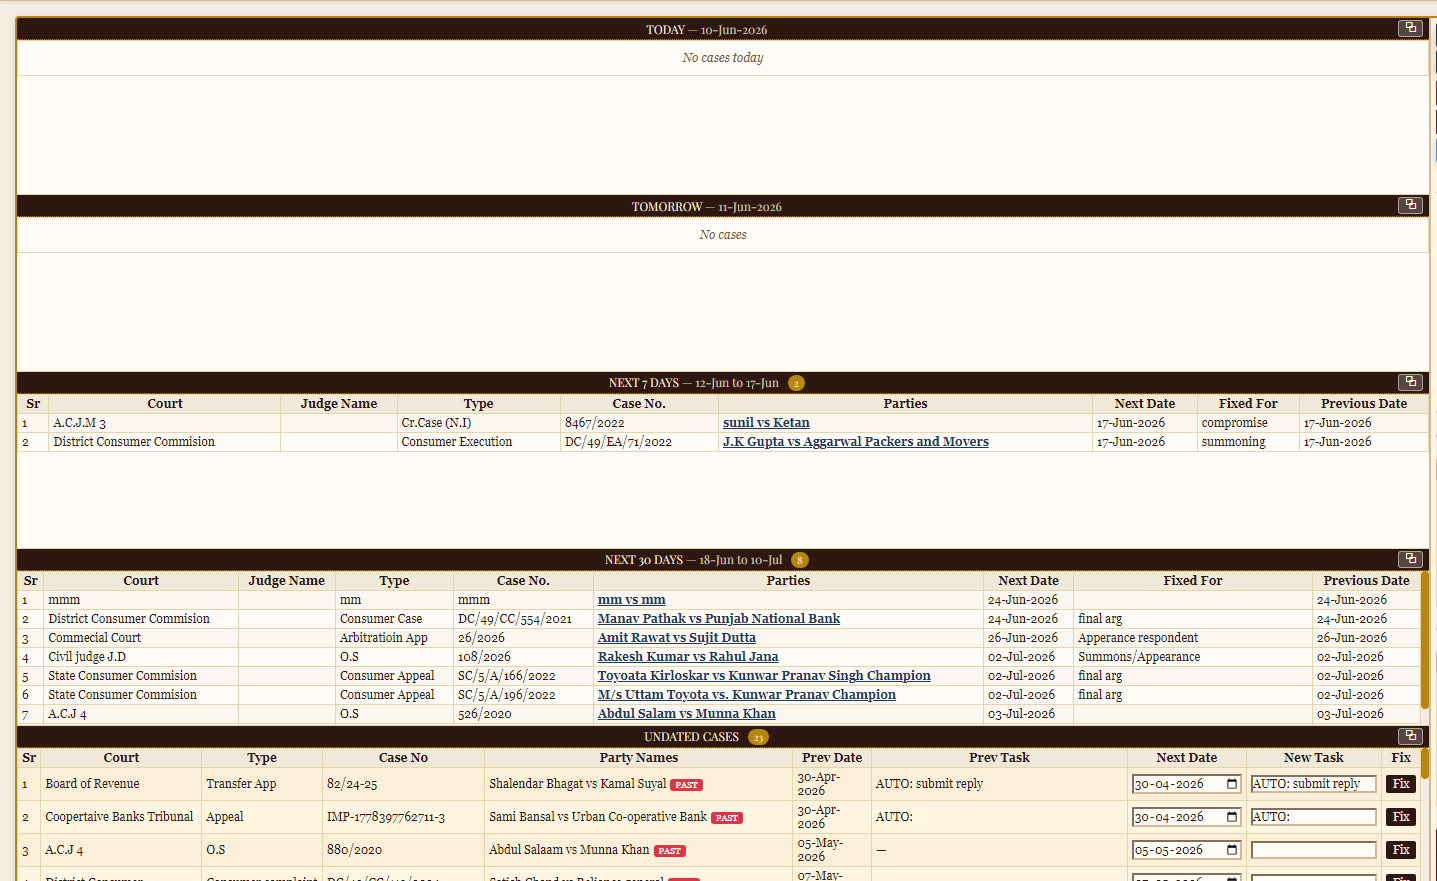Expand the TOMORROW section with its pop-out icon

[1410, 205]
